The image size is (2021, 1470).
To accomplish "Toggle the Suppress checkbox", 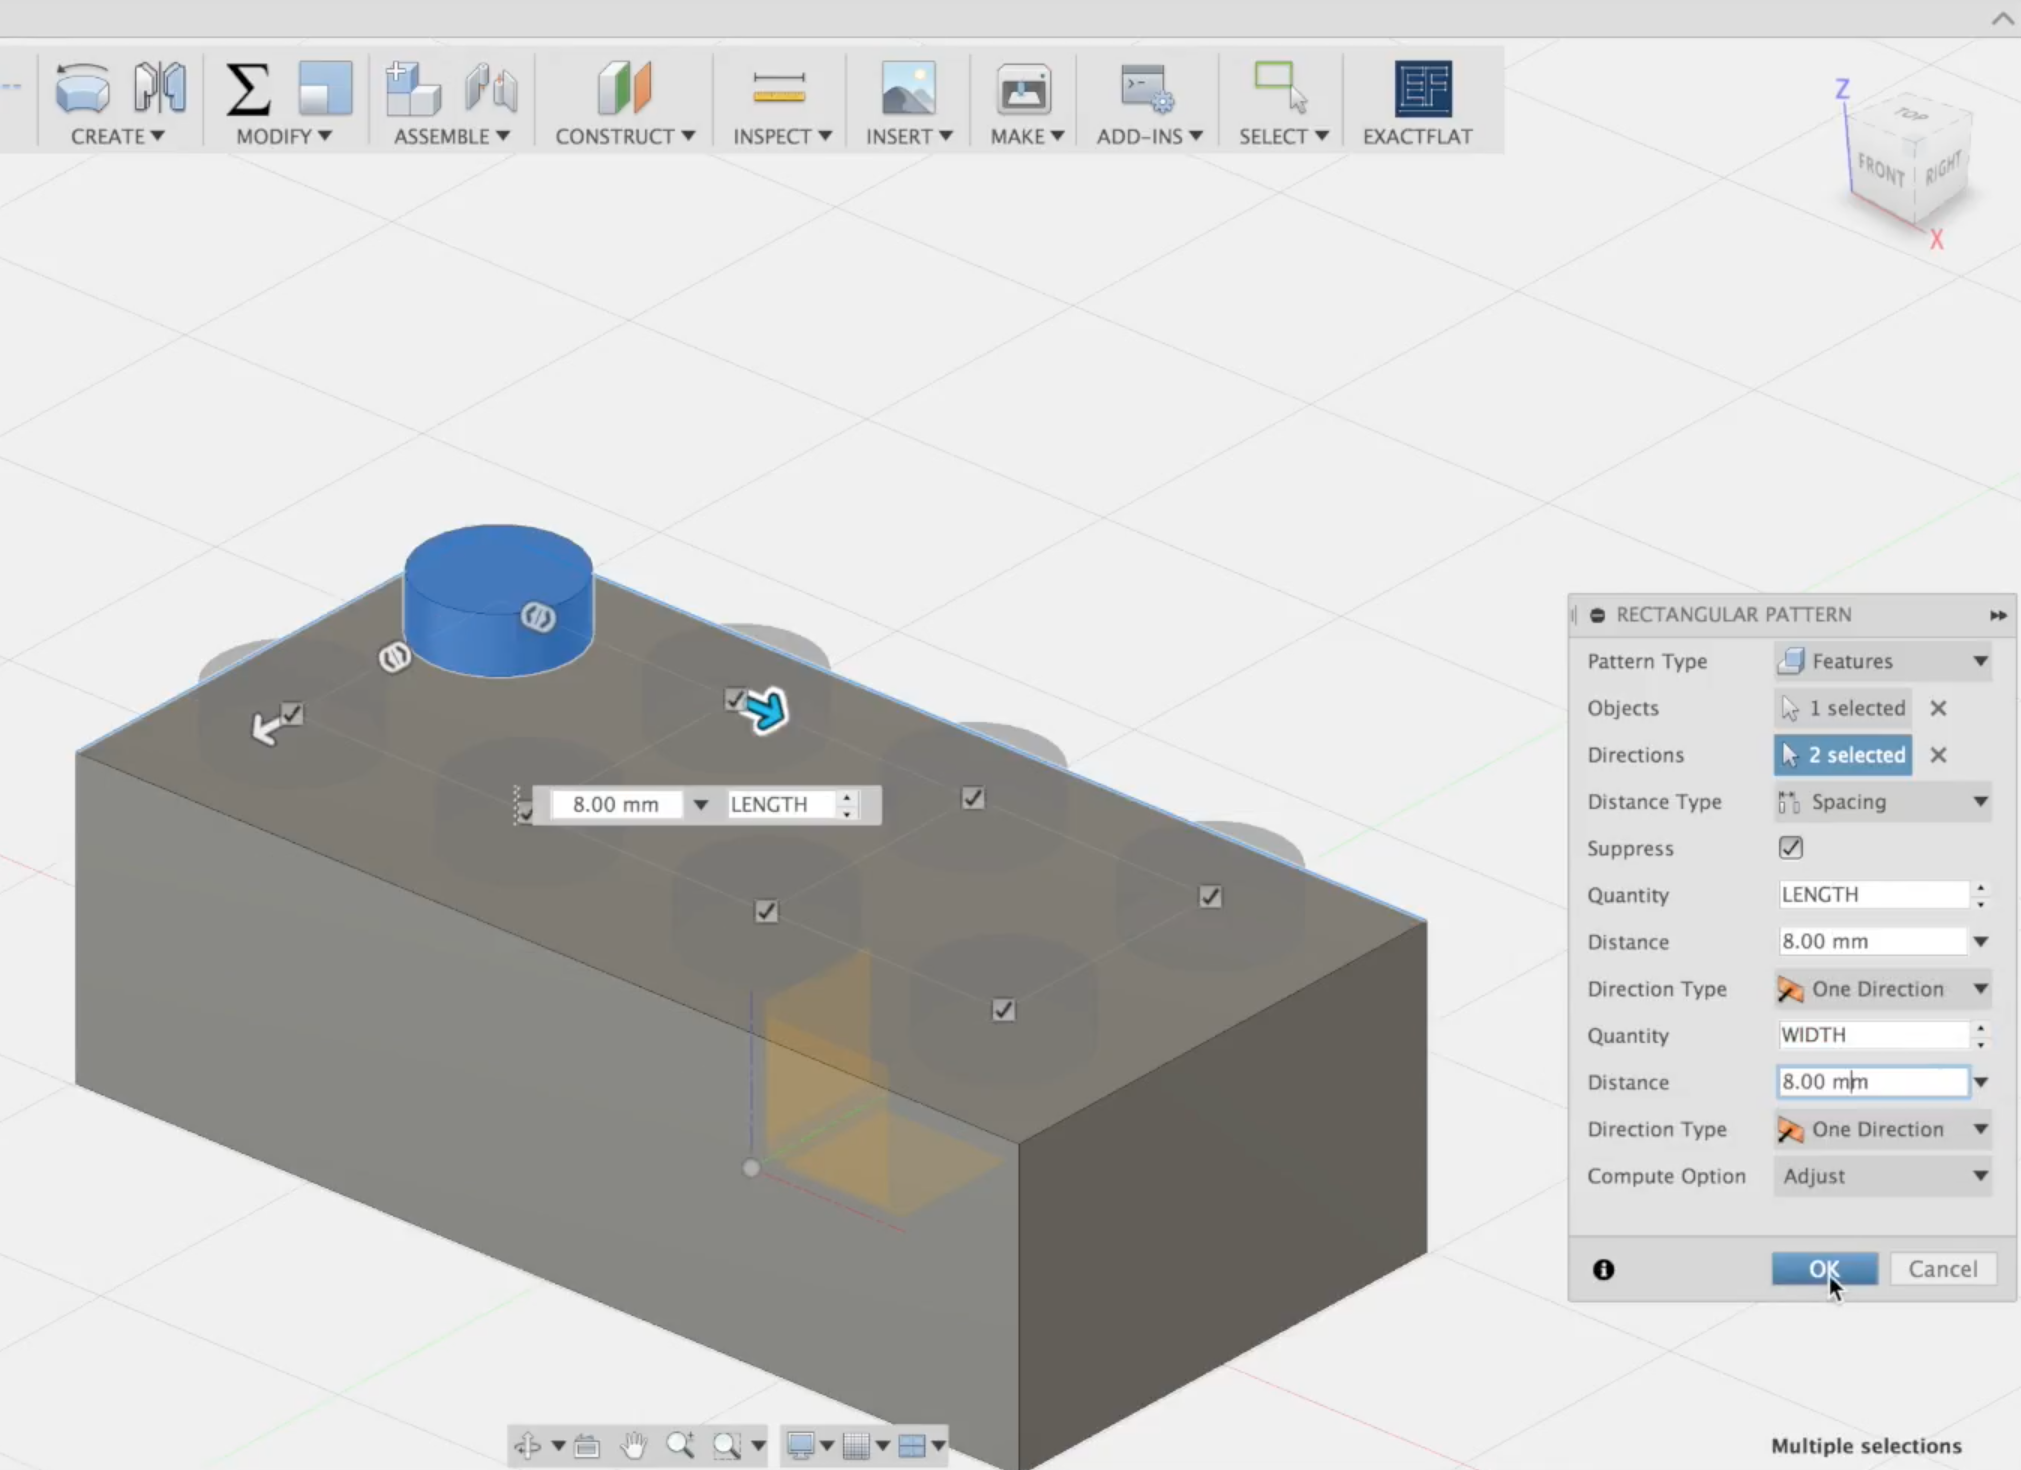I will (1790, 848).
